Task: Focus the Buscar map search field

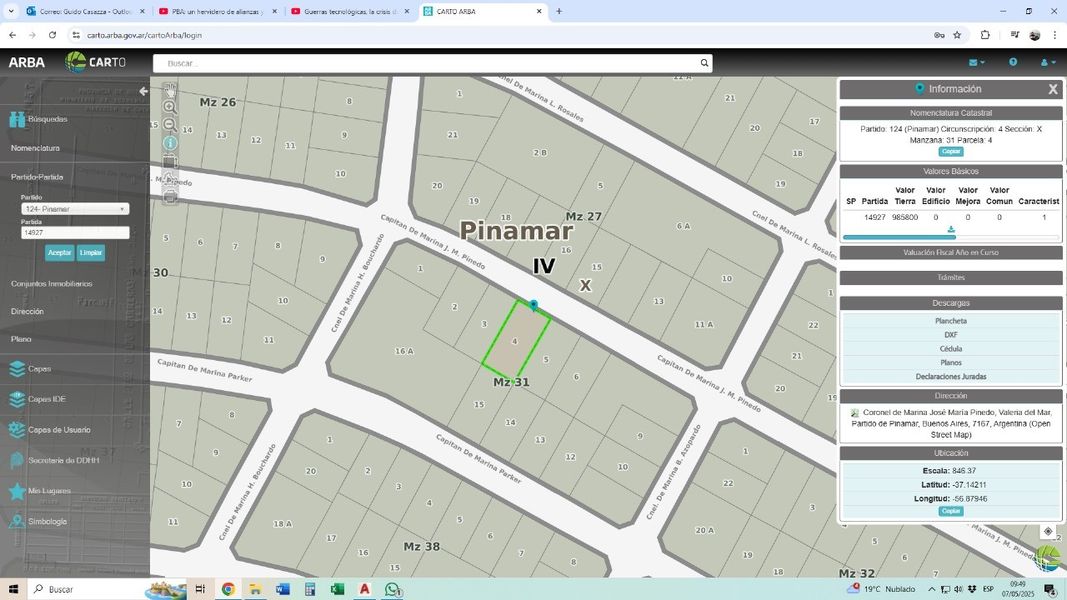Action: tap(426, 63)
